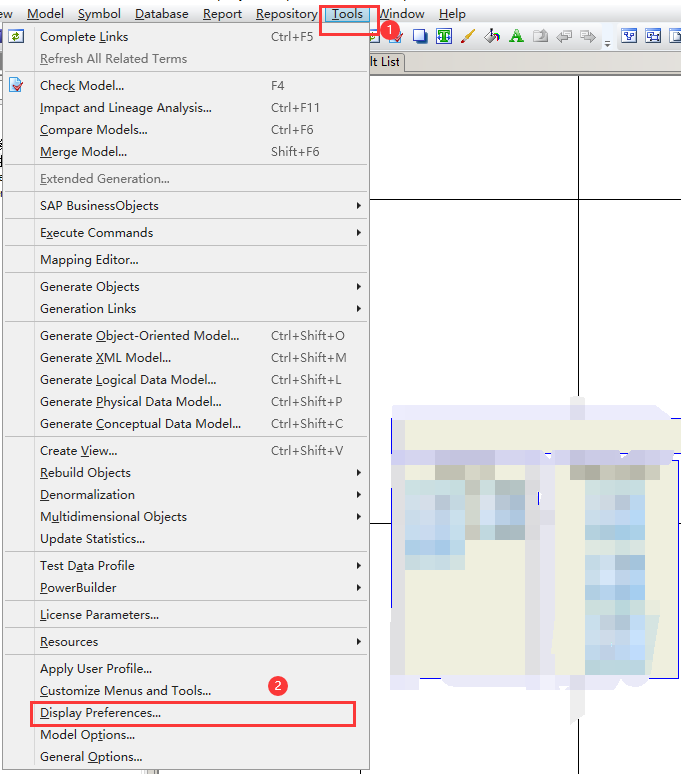This screenshot has height=774, width=681.
Task: Click Check Model document icon in menu
Action: 16,85
